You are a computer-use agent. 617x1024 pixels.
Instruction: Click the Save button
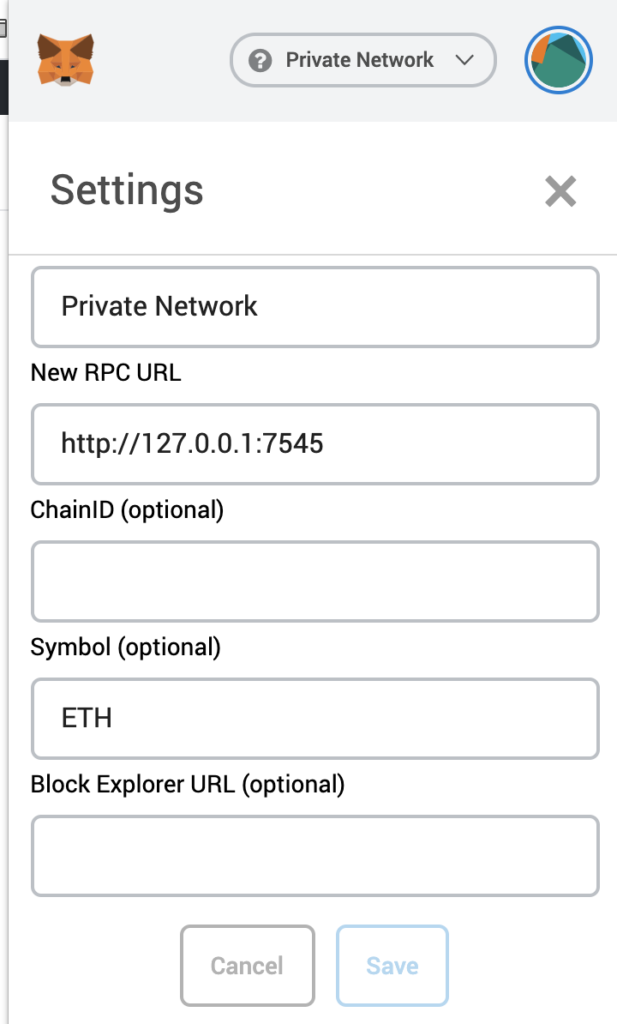tap(392, 965)
